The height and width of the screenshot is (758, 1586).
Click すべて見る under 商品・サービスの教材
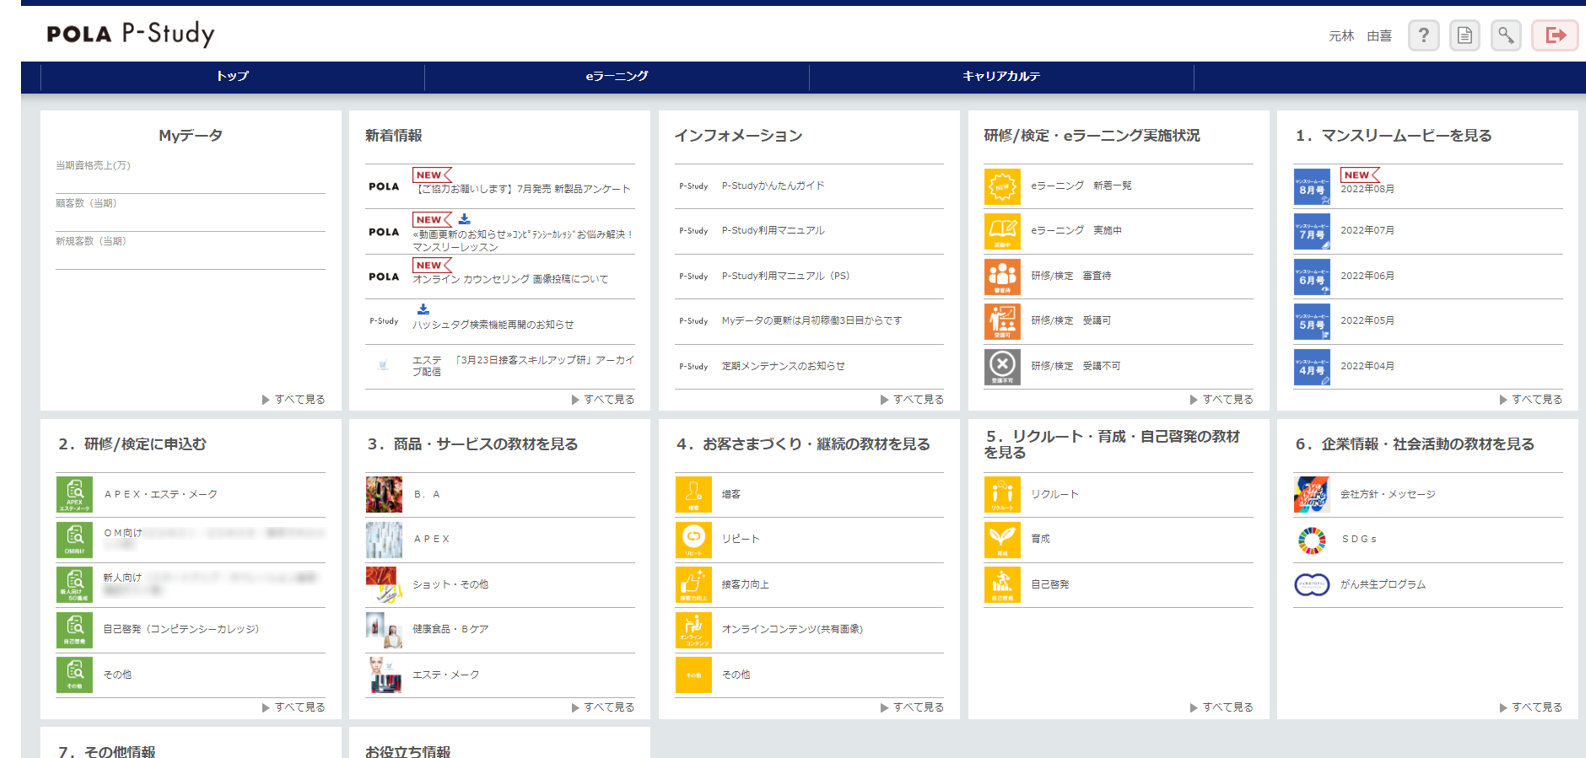[602, 707]
